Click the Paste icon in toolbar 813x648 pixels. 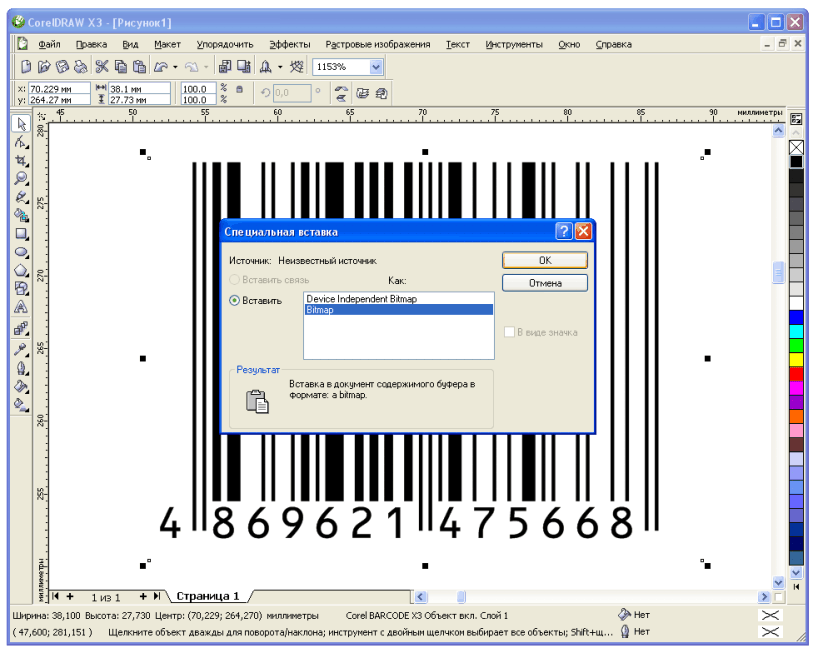point(139,66)
